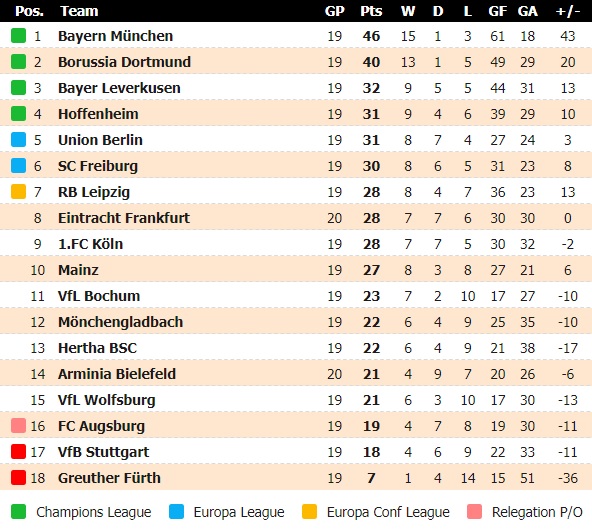Sort table by Pts column header

(x=371, y=11)
